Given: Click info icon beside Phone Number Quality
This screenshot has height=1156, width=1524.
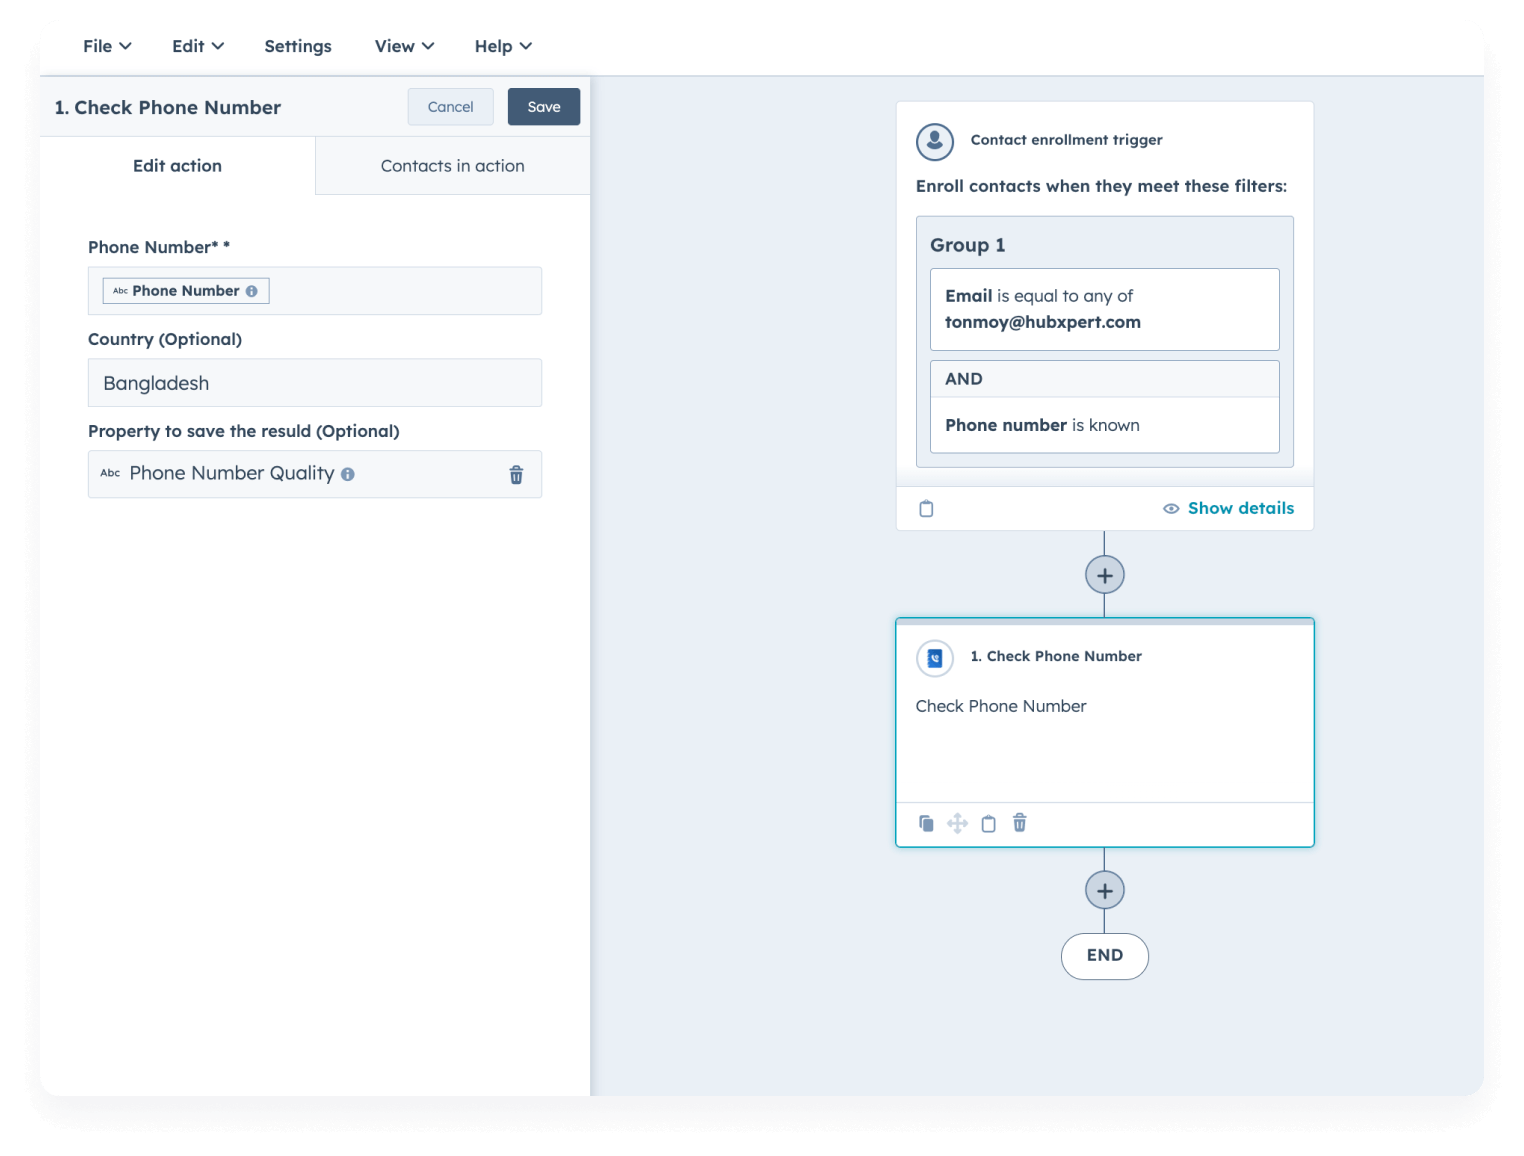Looking at the screenshot, I should pyautogui.click(x=348, y=474).
